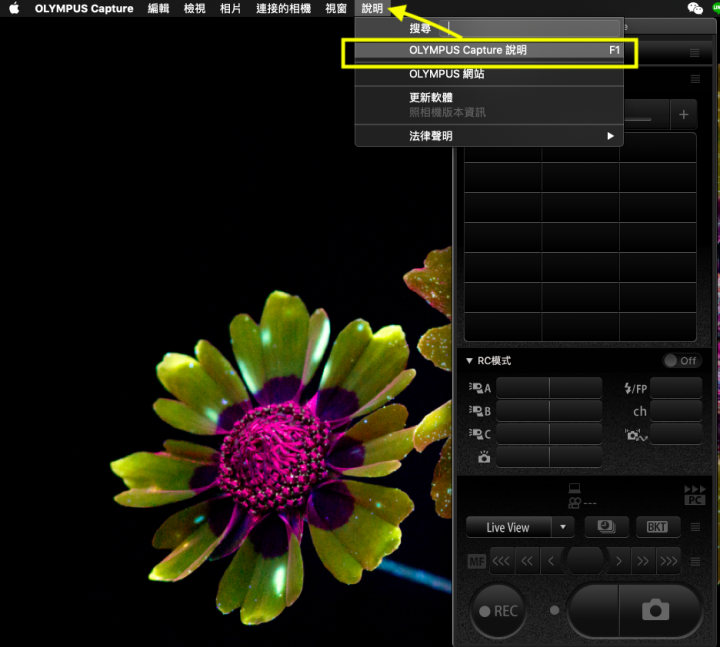
Task: Click the camera built-in flash icon
Action: coord(484,457)
